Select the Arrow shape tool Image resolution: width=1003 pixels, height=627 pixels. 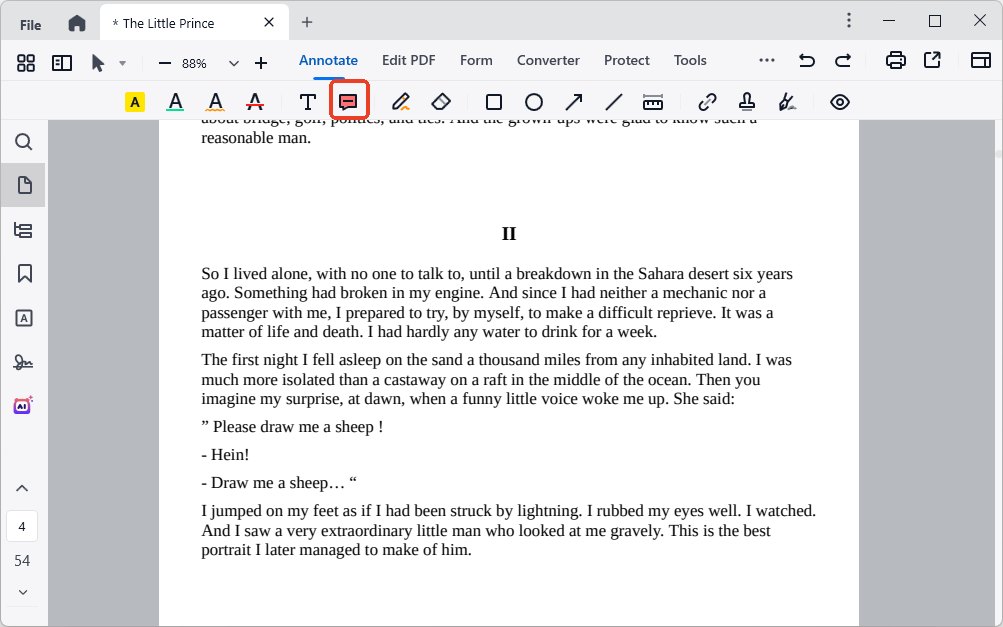pyautogui.click(x=574, y=101)
